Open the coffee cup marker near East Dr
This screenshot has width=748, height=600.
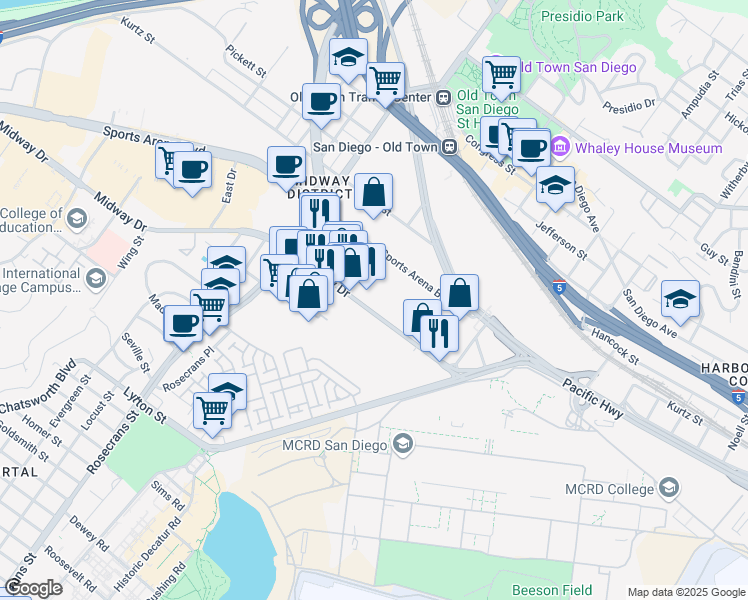point(192,170)
